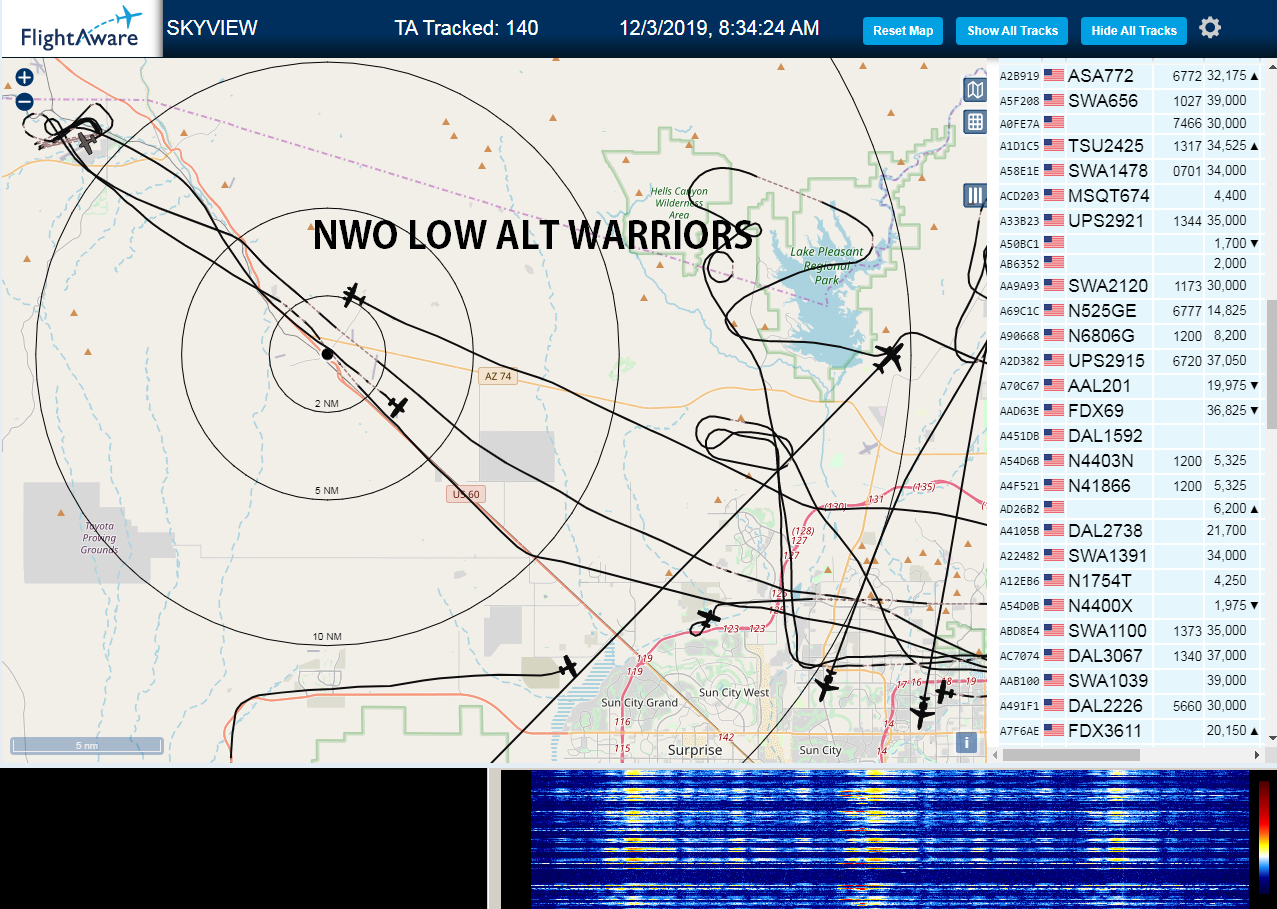Select the aircraft southeast of the center dot near US 60

[398, 406]
